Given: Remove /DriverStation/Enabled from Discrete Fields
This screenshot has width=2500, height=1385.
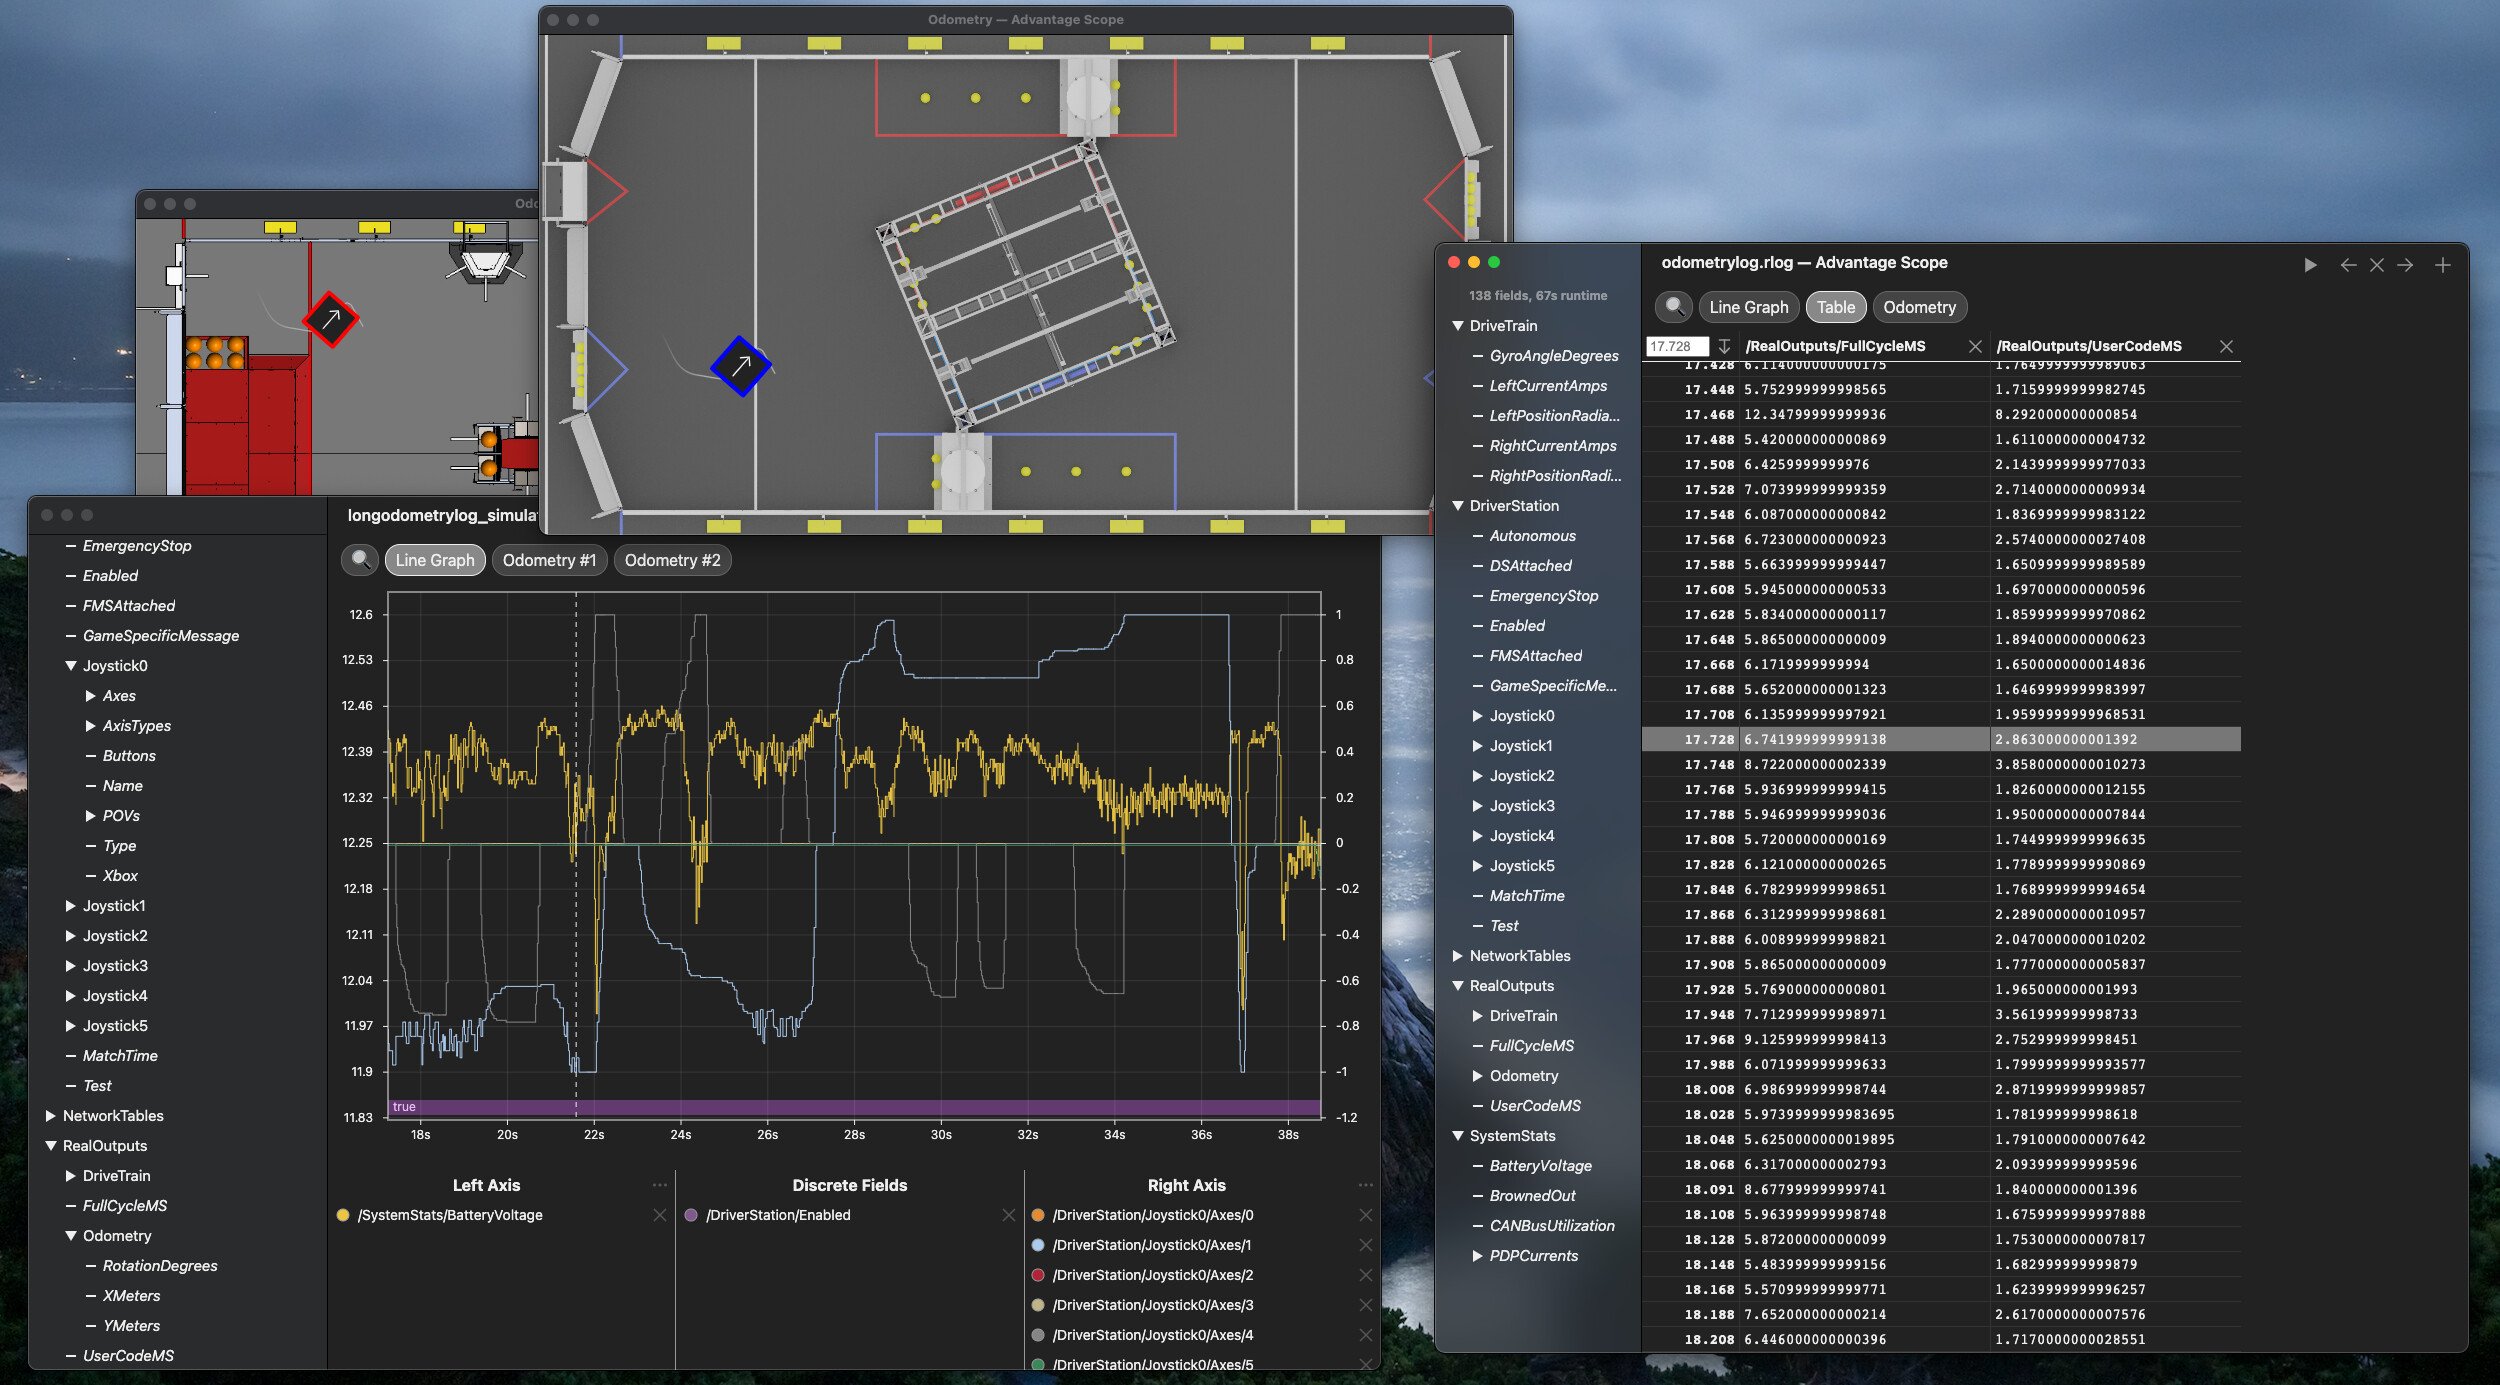Looking at the screenshot, I should [x=1009, y=1215].
